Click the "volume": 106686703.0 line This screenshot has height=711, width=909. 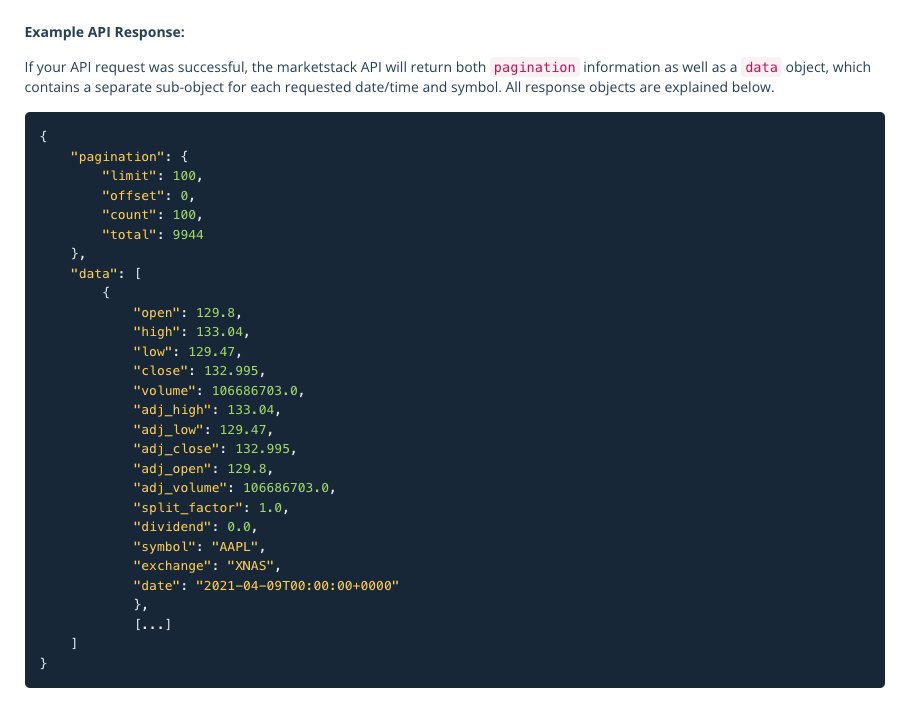[x=219, y=390]
